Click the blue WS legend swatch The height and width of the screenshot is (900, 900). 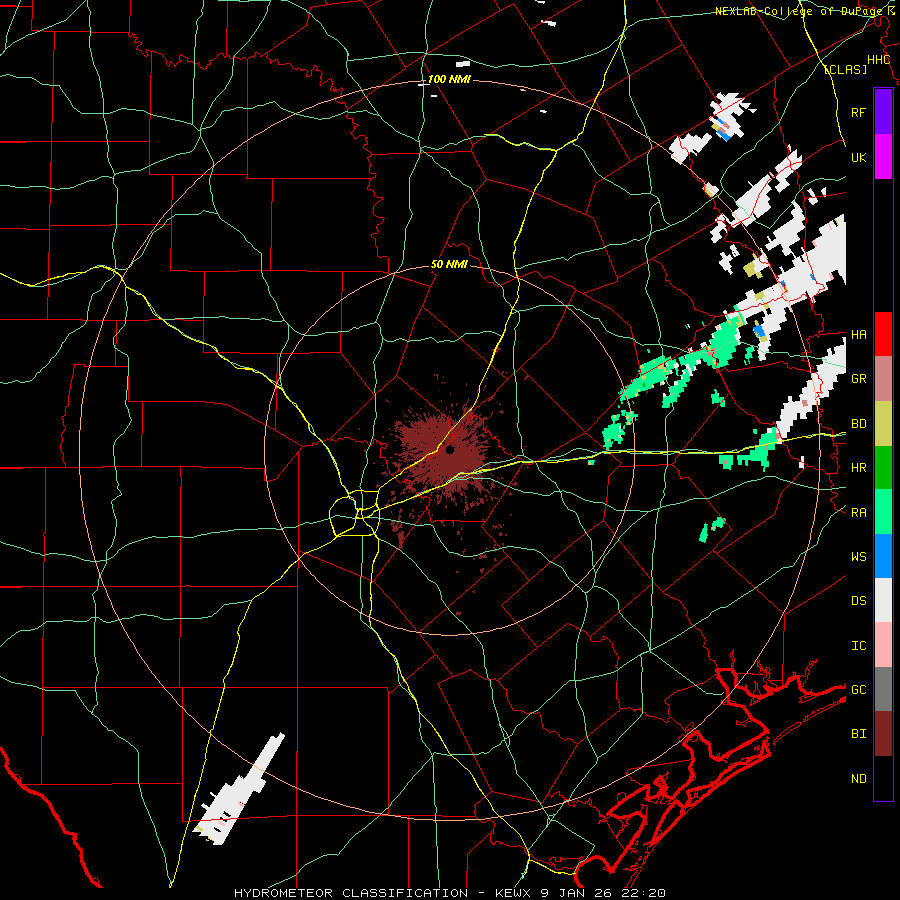pos(883,556)
